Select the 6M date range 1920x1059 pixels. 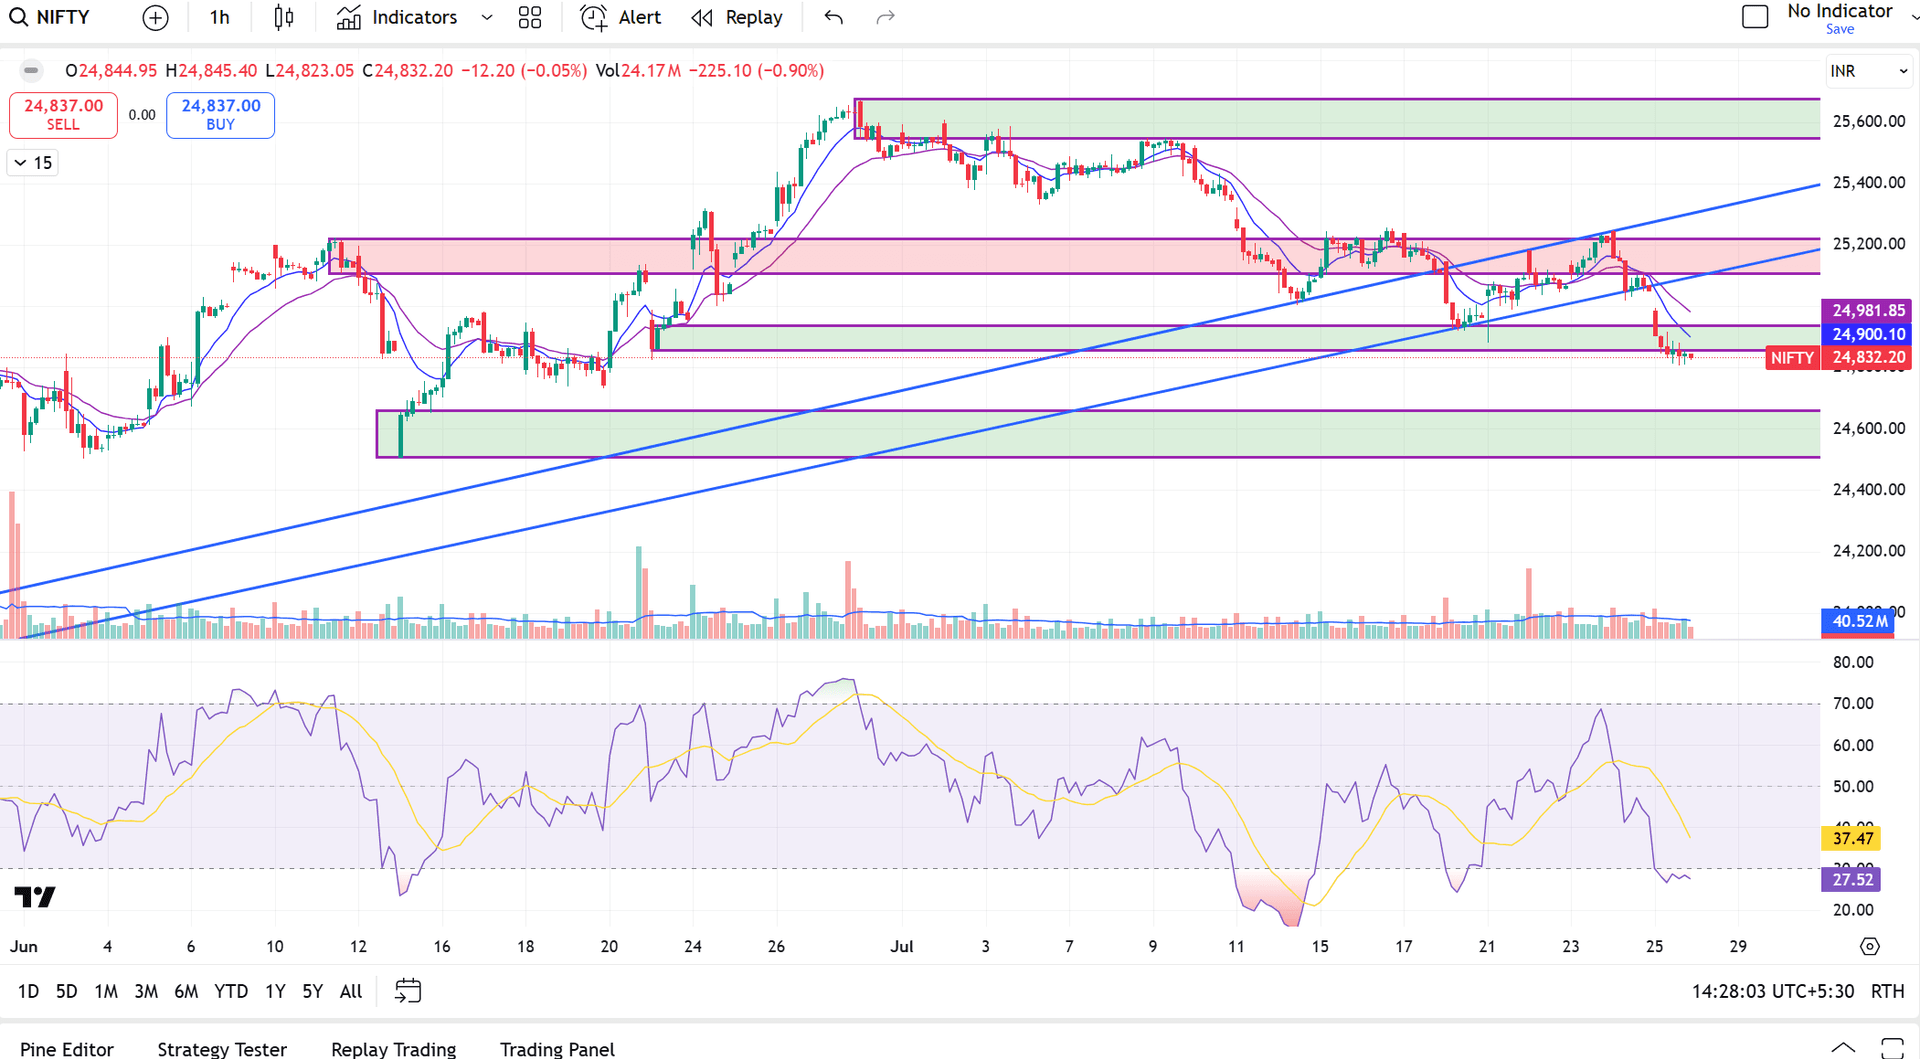click(186, 991)
